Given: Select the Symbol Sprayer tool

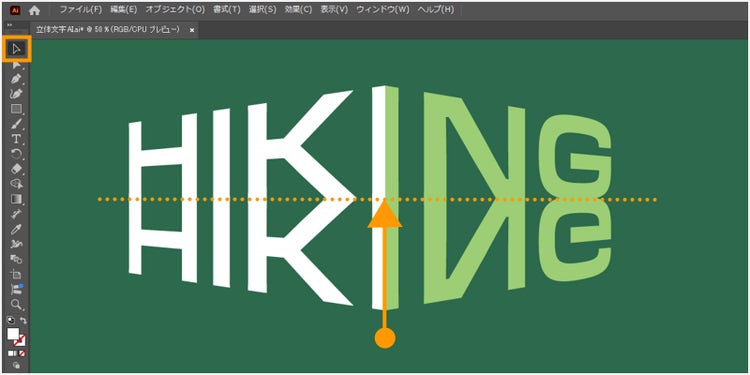Looking at the screenshot, I should tap(17, 244).
